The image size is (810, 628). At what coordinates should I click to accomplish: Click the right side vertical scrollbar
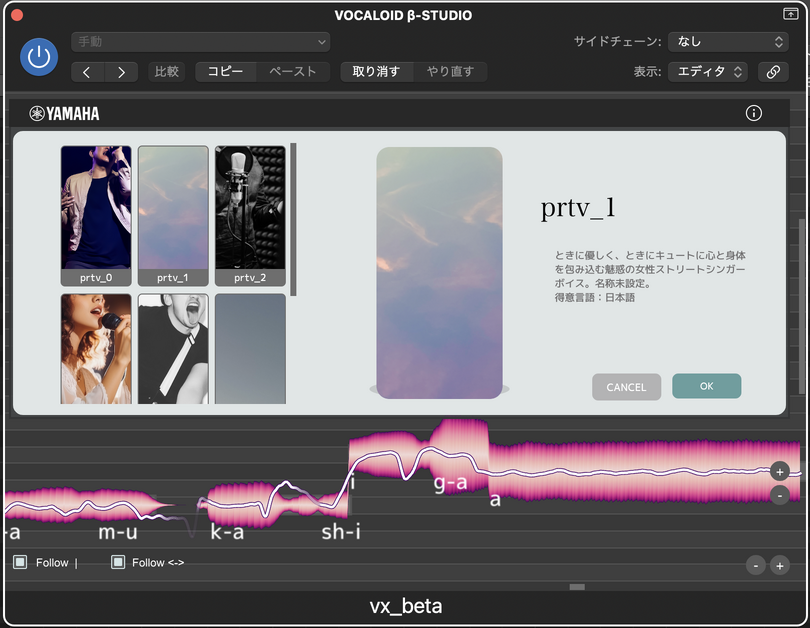(801, 307)
